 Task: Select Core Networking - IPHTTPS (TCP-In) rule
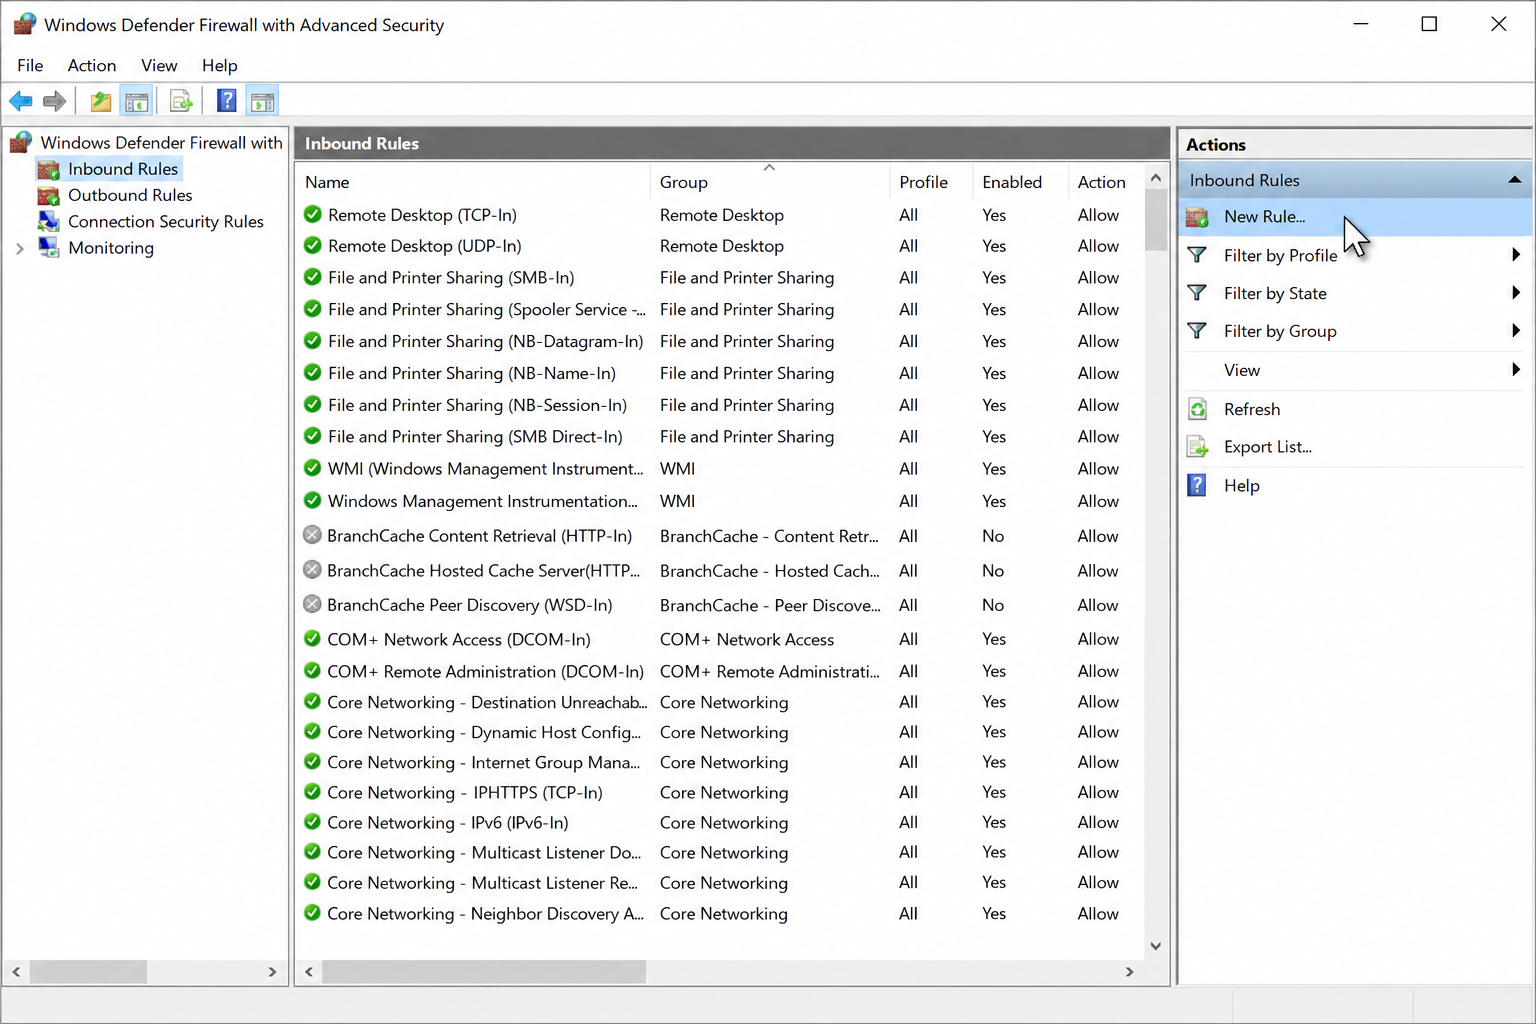[x=720, y=792]
